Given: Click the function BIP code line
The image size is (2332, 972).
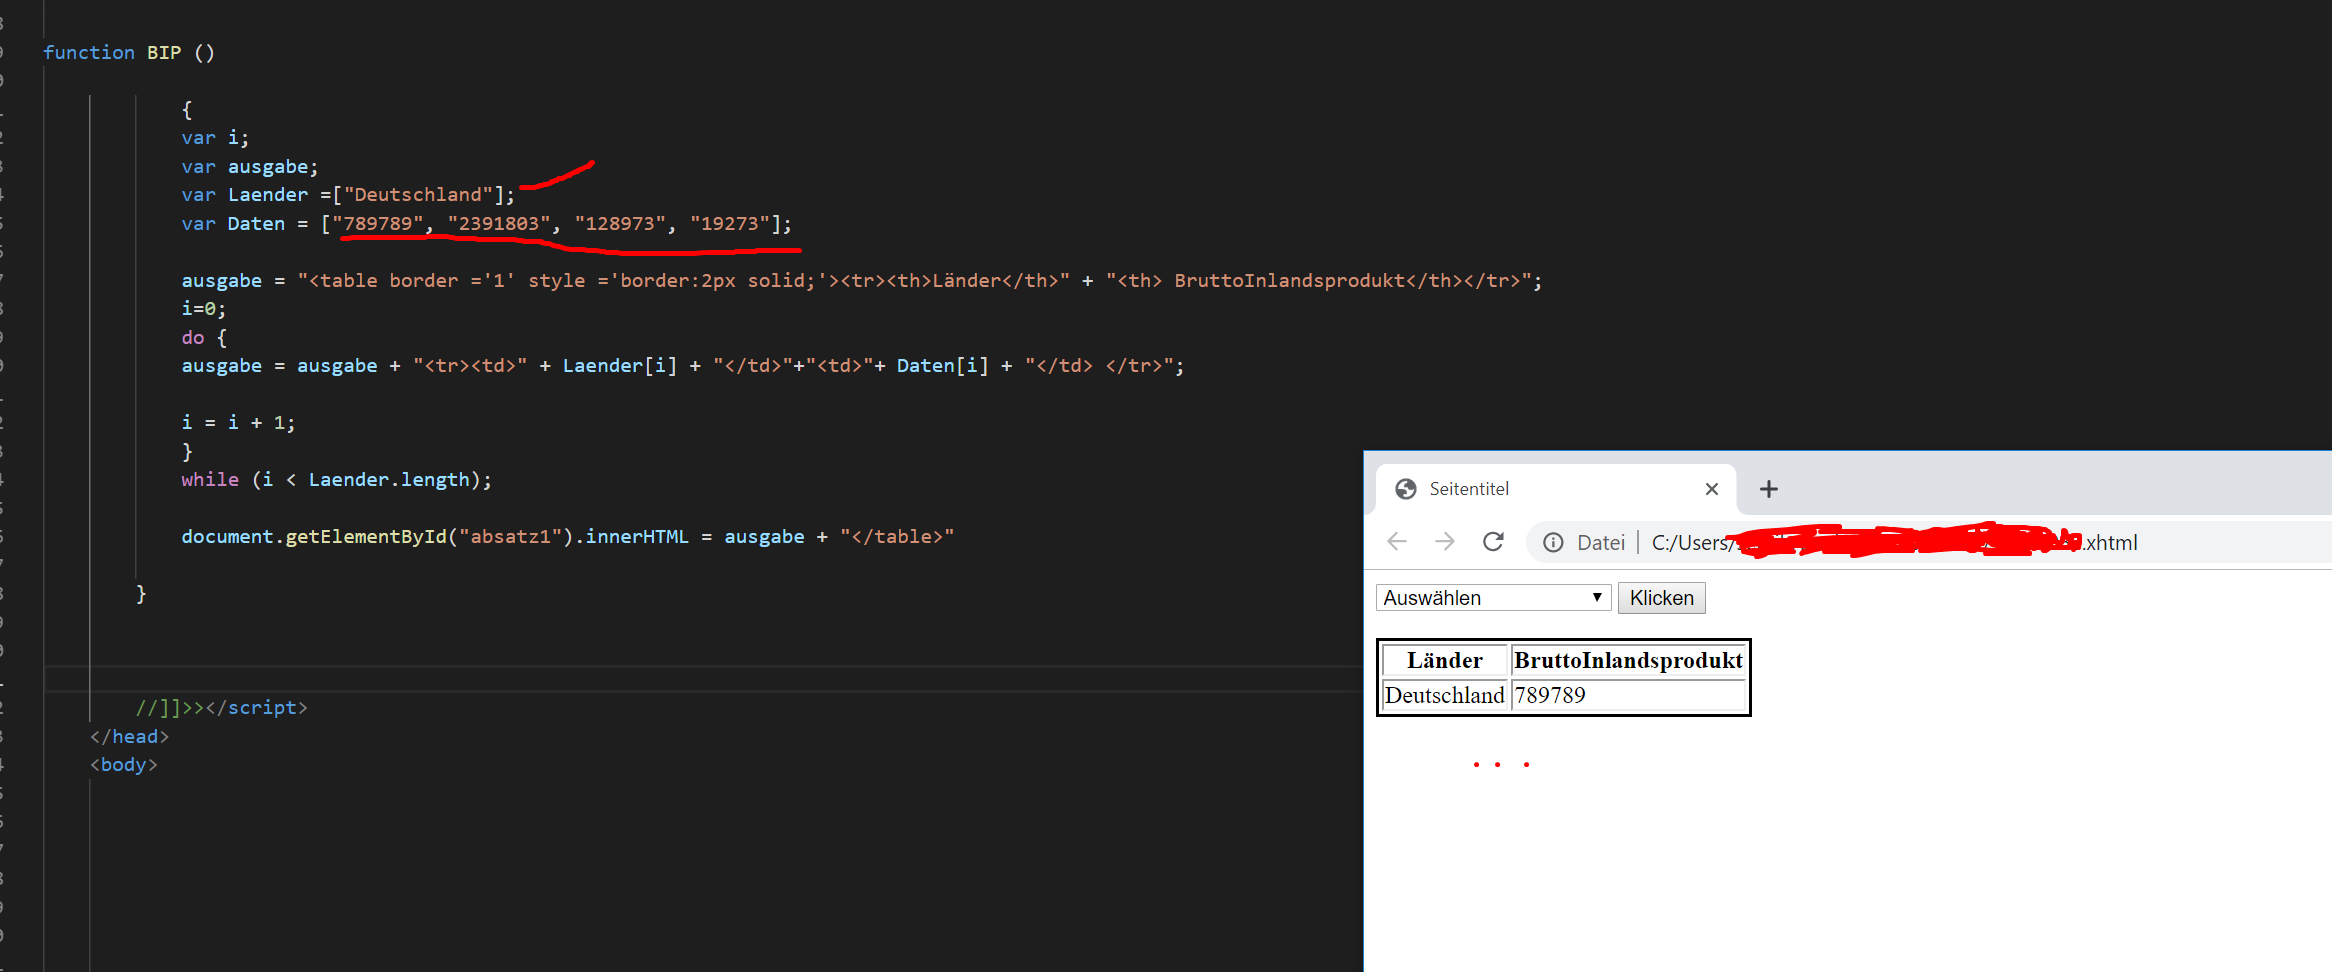Looking at the screenshot, I should [128, 52].
